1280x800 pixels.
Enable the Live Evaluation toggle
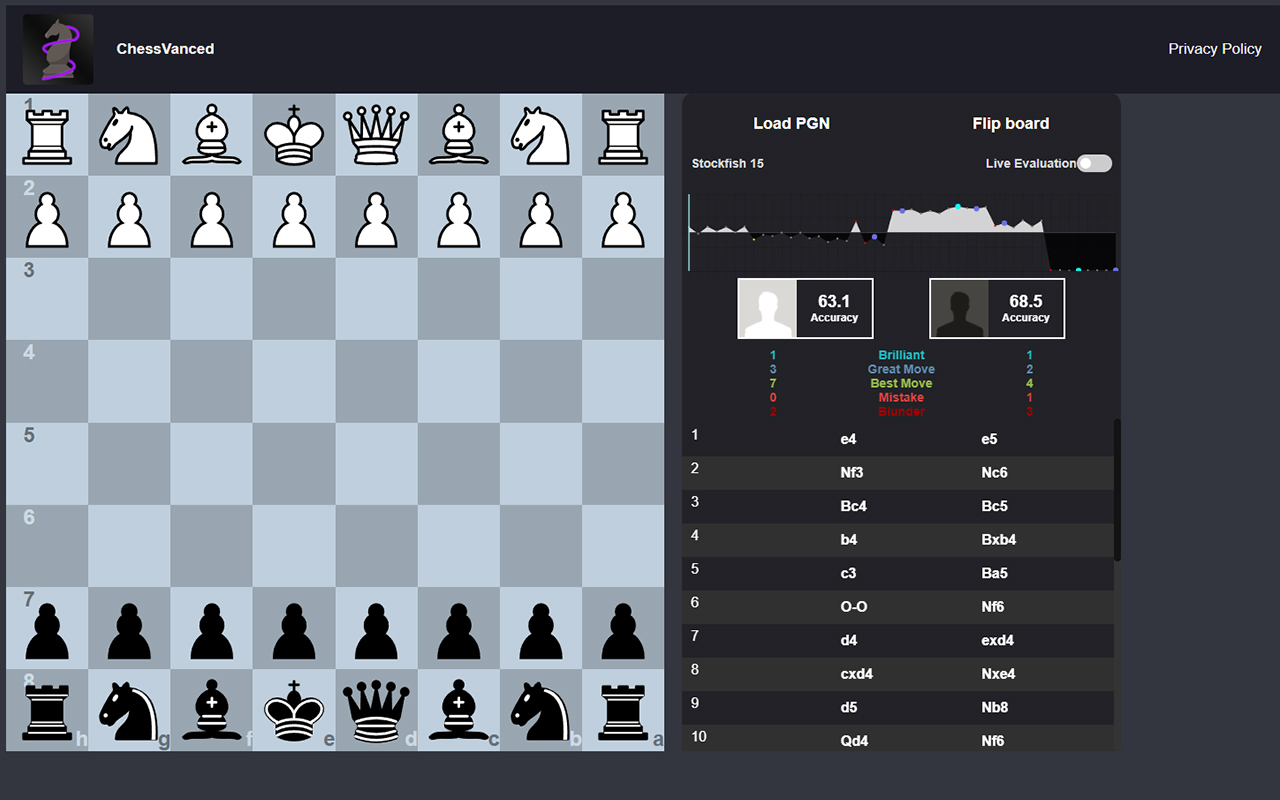[1094, 163]
